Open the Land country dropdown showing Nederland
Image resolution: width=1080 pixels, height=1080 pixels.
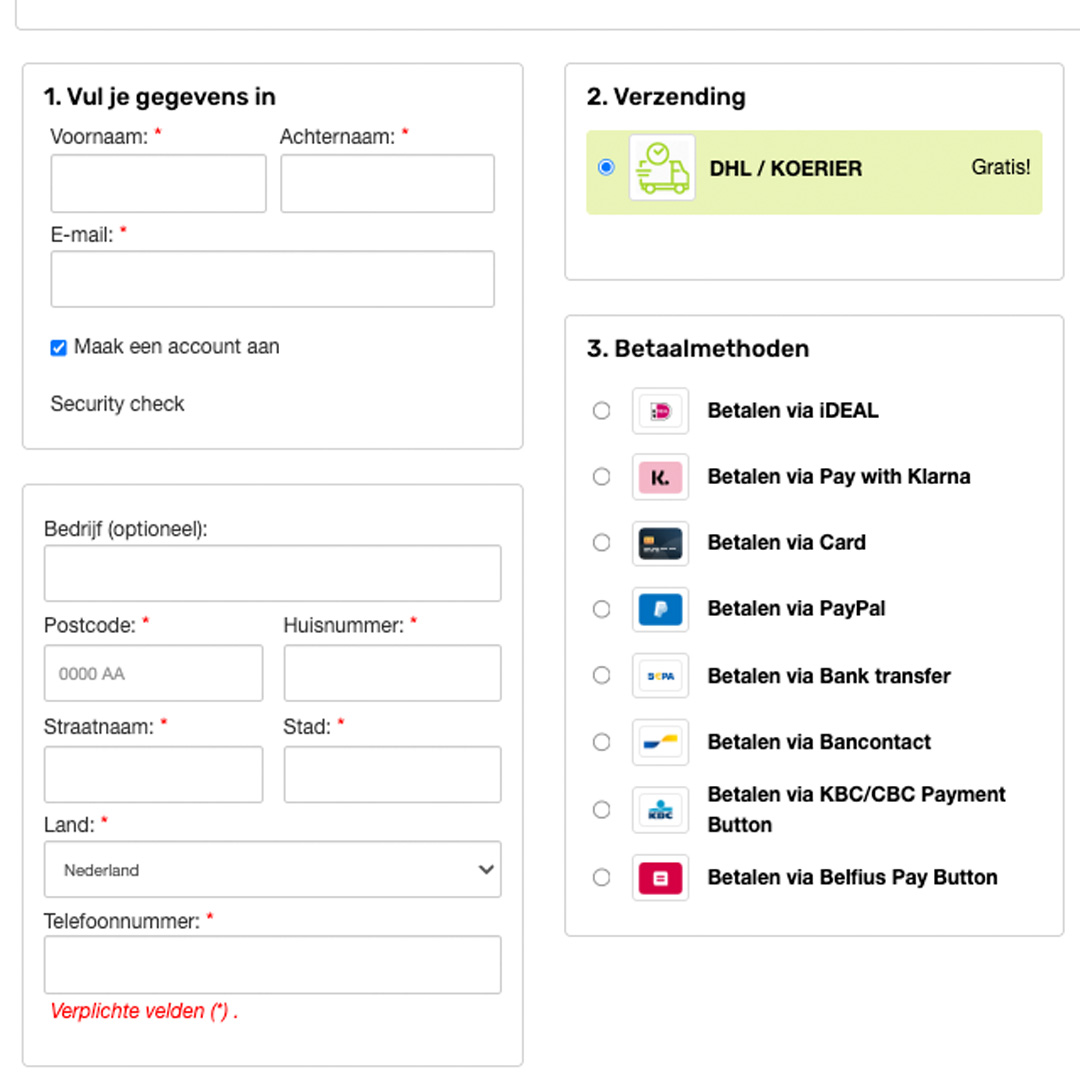tap(273, 869)
